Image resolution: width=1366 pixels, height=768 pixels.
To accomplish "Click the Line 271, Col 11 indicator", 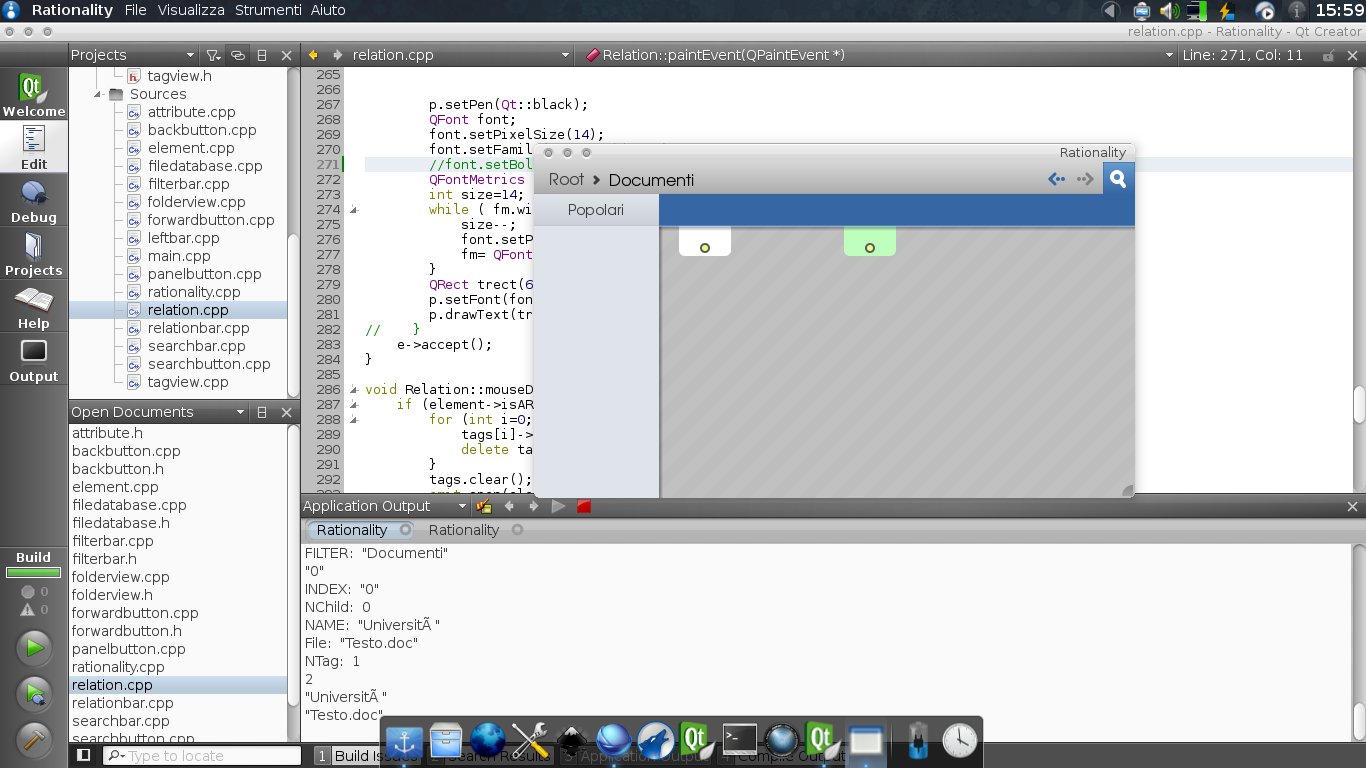I will [x=1243, y=55].
